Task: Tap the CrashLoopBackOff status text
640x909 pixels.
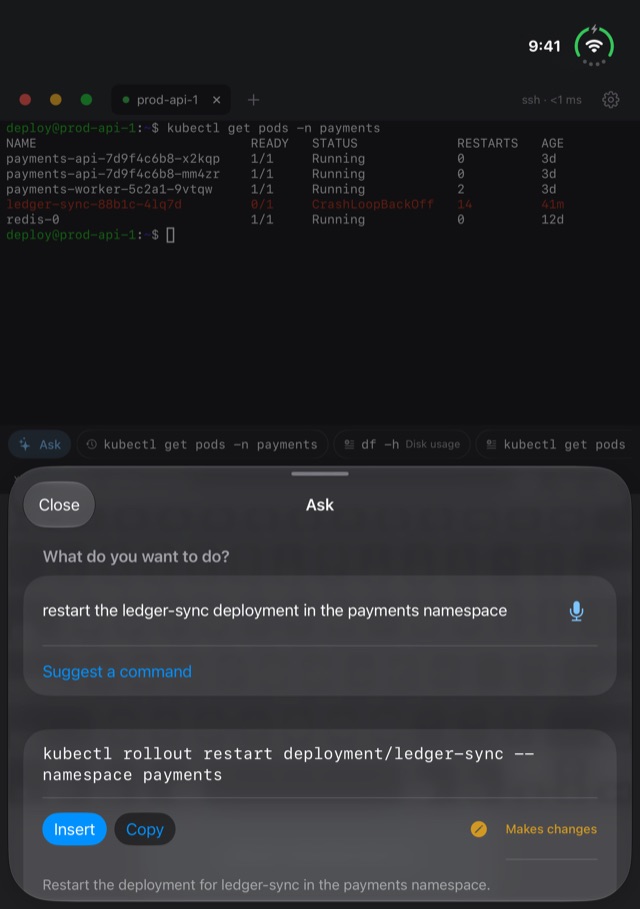Action: pyautogui.click(x=372, y=204)
